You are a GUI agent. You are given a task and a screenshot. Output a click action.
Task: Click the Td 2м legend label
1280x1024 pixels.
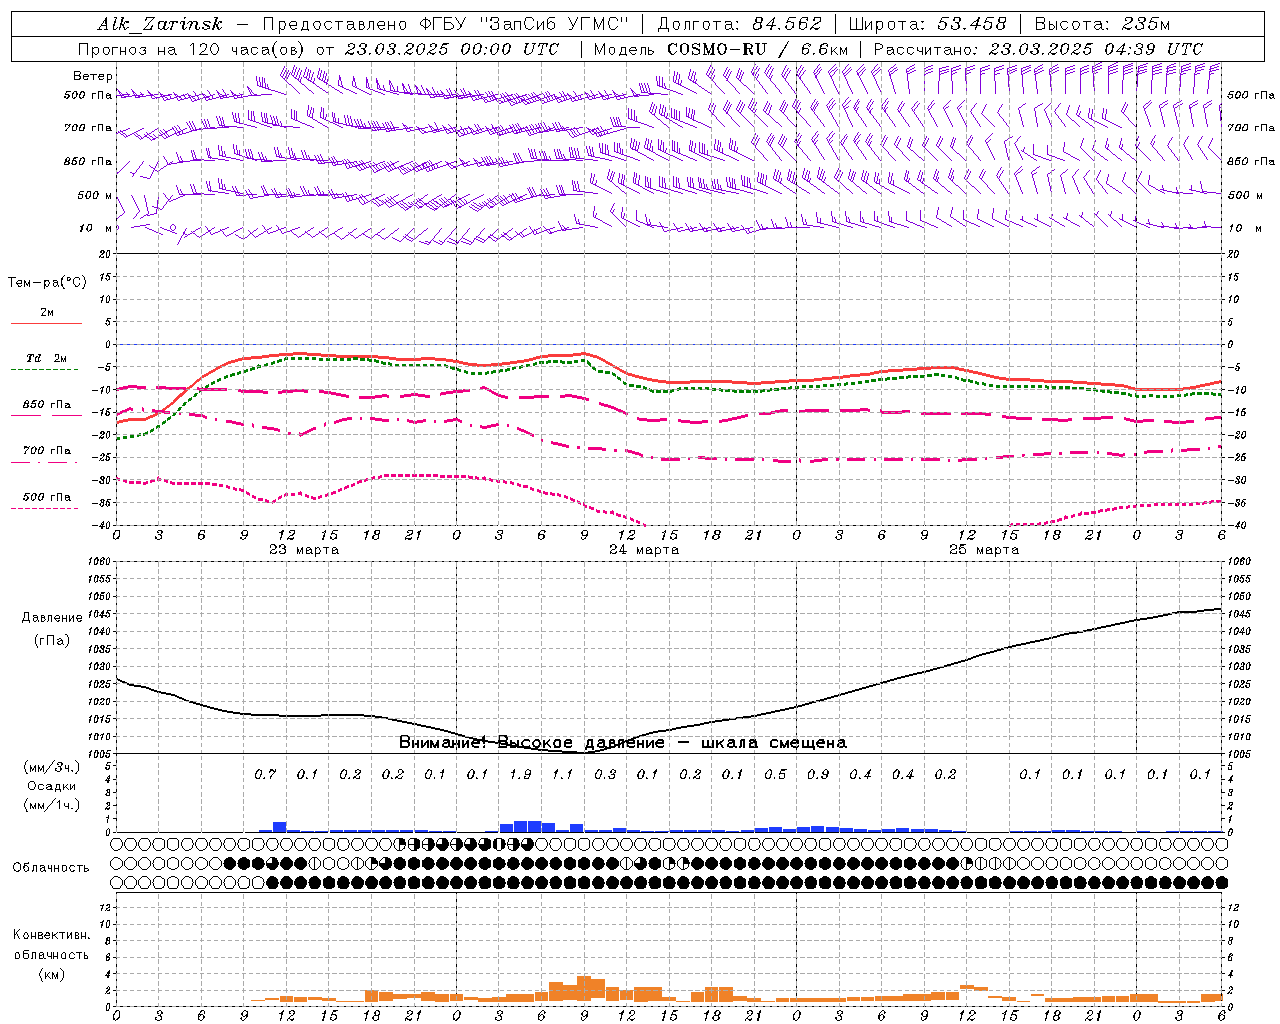coord(46,358)
